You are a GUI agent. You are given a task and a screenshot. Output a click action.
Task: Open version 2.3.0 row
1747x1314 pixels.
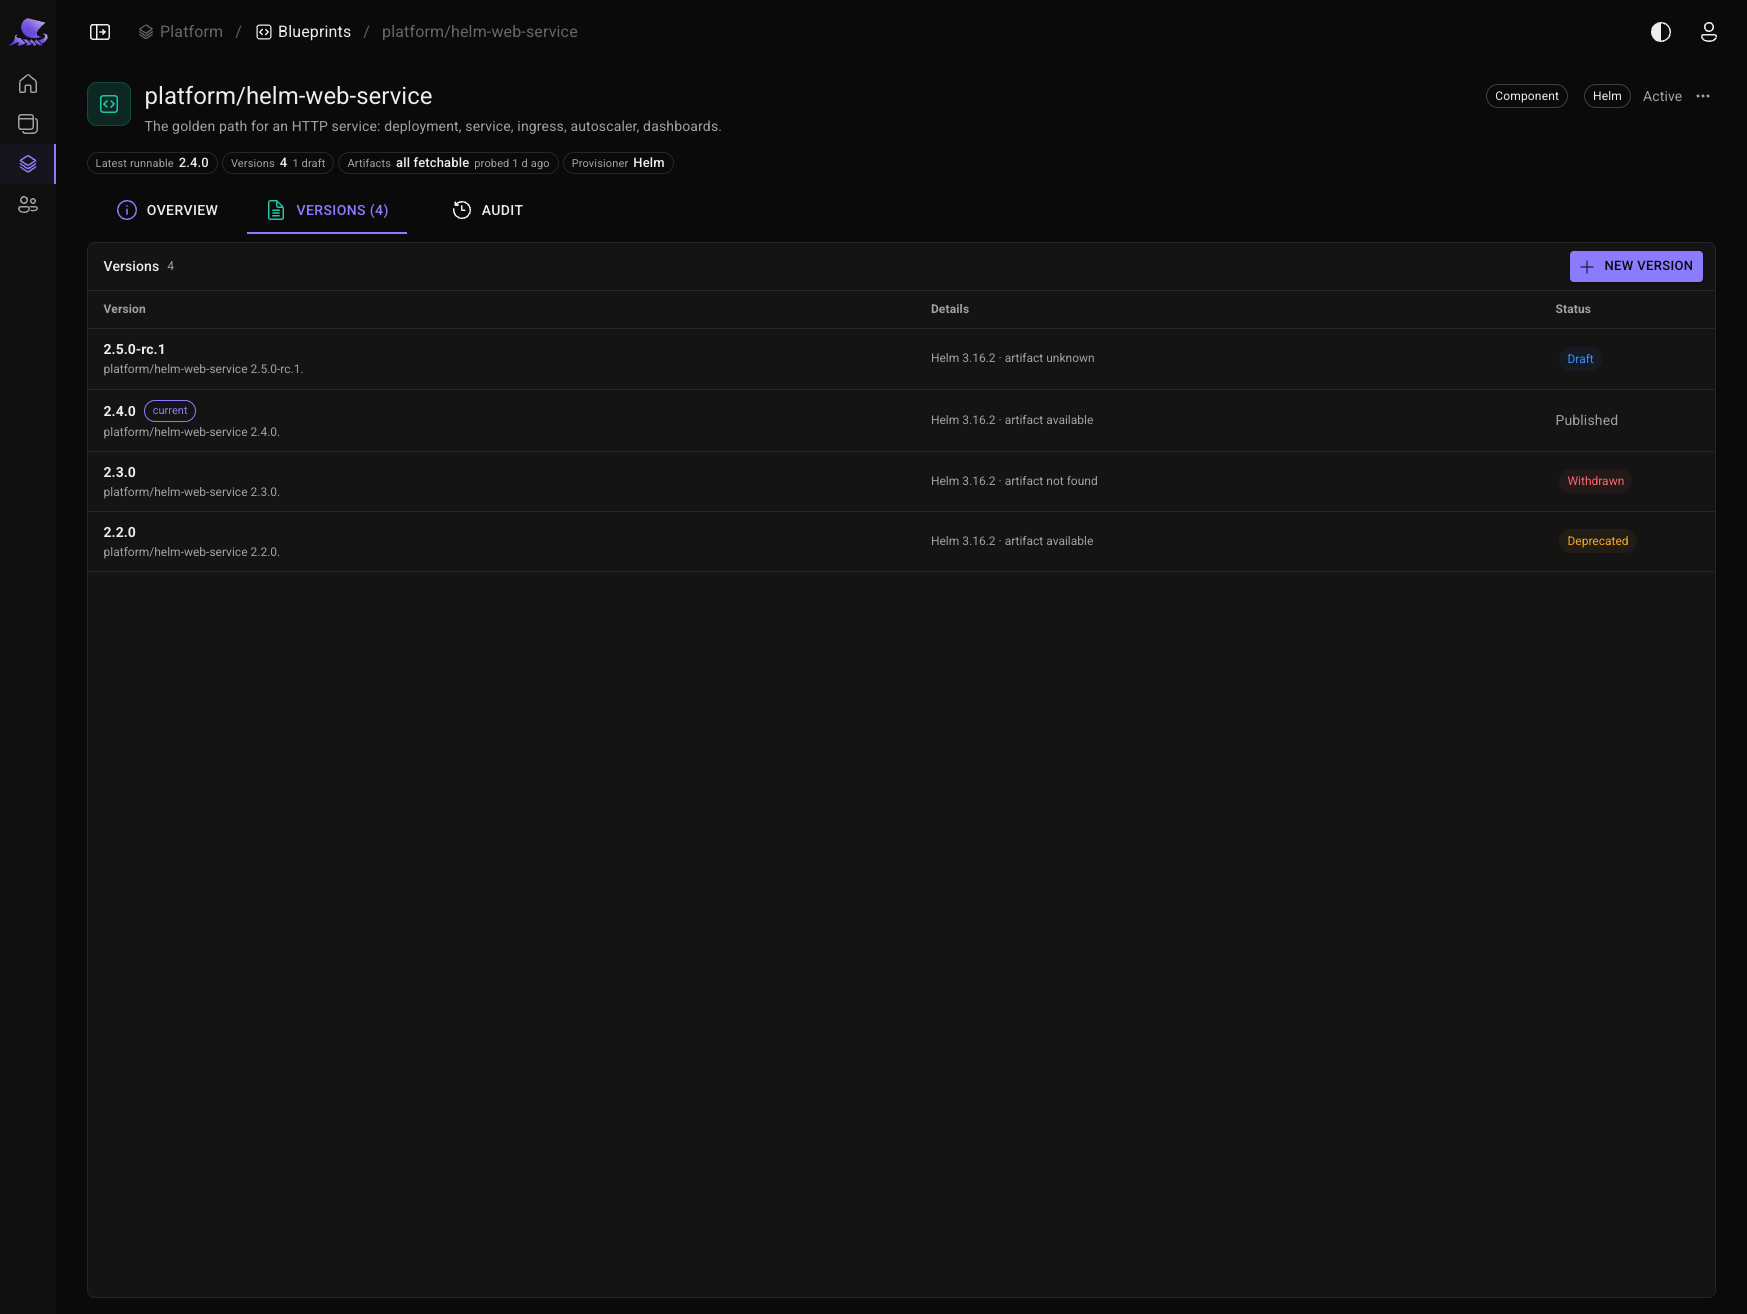[x=901, y=481]
